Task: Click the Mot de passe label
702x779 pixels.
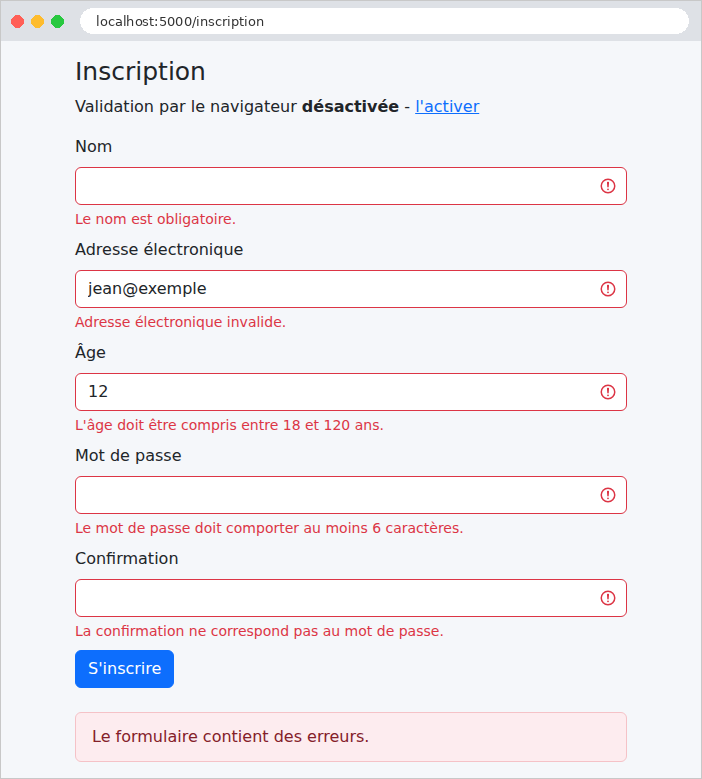Action: 128,456
